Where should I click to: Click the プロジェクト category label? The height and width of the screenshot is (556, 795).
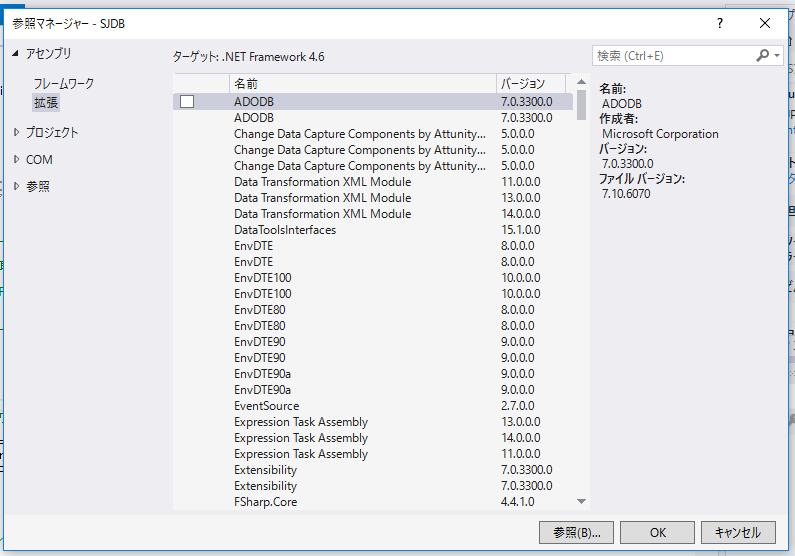[52, 132]
